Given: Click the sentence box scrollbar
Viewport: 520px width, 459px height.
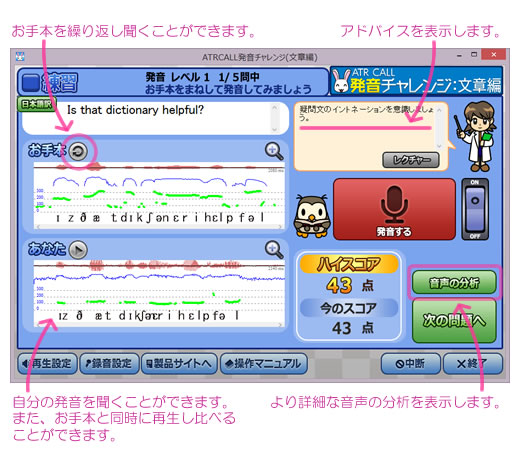Looking at the screenshot, I should pyautogui.click(x=274, y=118).
